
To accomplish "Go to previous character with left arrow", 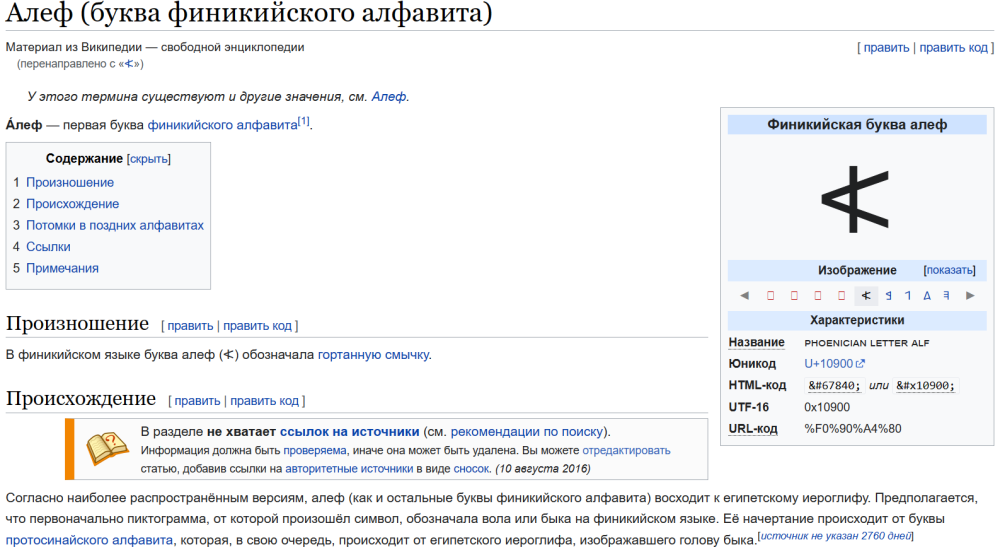I will [744, 296].
